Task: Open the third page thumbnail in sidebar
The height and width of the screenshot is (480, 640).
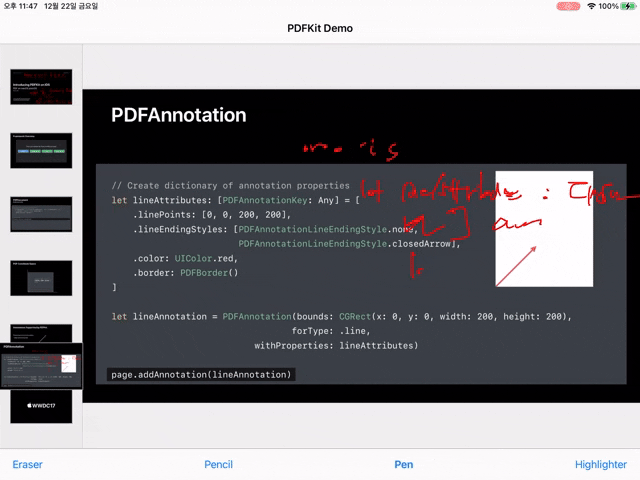Action: click(41, 214)
